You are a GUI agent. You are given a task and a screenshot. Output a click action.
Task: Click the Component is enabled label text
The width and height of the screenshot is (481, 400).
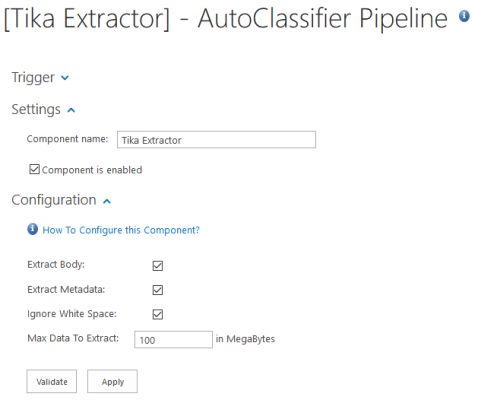[x=92, y=170]
